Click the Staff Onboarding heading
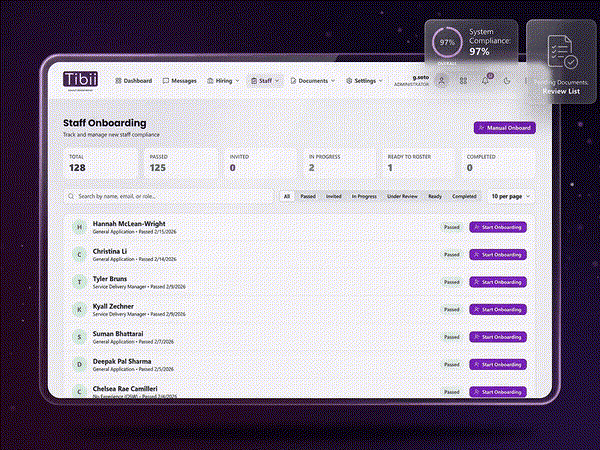Image resolution: width=600 pixels, height=450 pixels. 104,123
